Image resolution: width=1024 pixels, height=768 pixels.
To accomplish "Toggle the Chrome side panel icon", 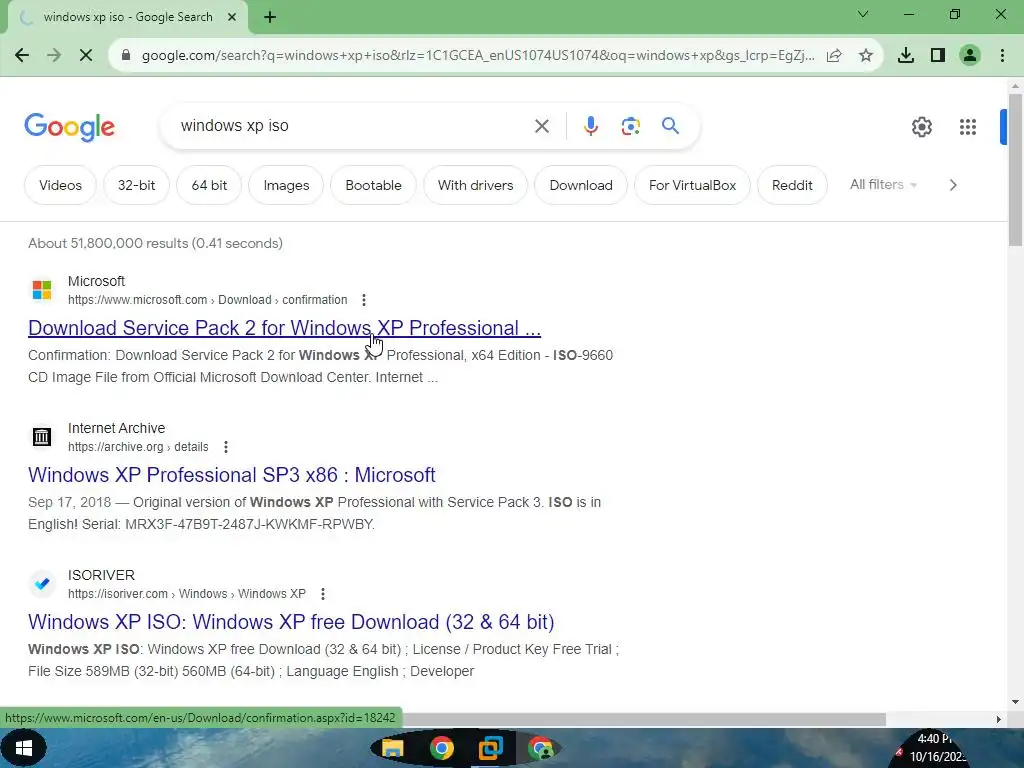I will [x=938, y=56].
